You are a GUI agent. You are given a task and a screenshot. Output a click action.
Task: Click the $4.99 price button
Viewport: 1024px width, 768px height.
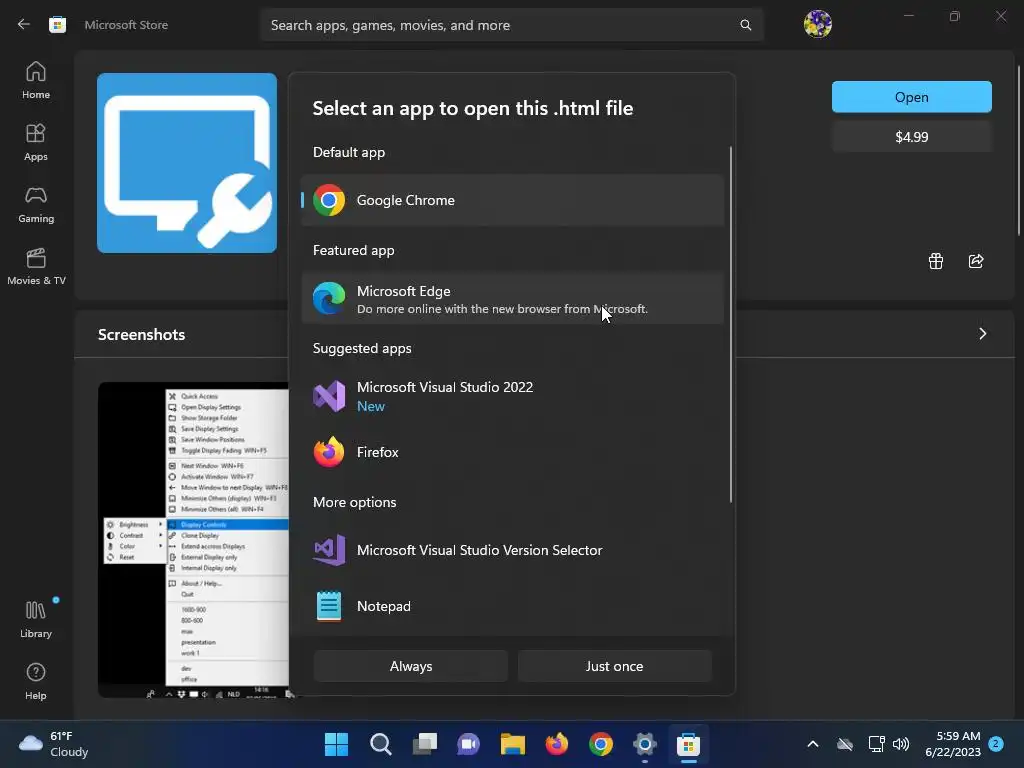[x=911, y=136]
